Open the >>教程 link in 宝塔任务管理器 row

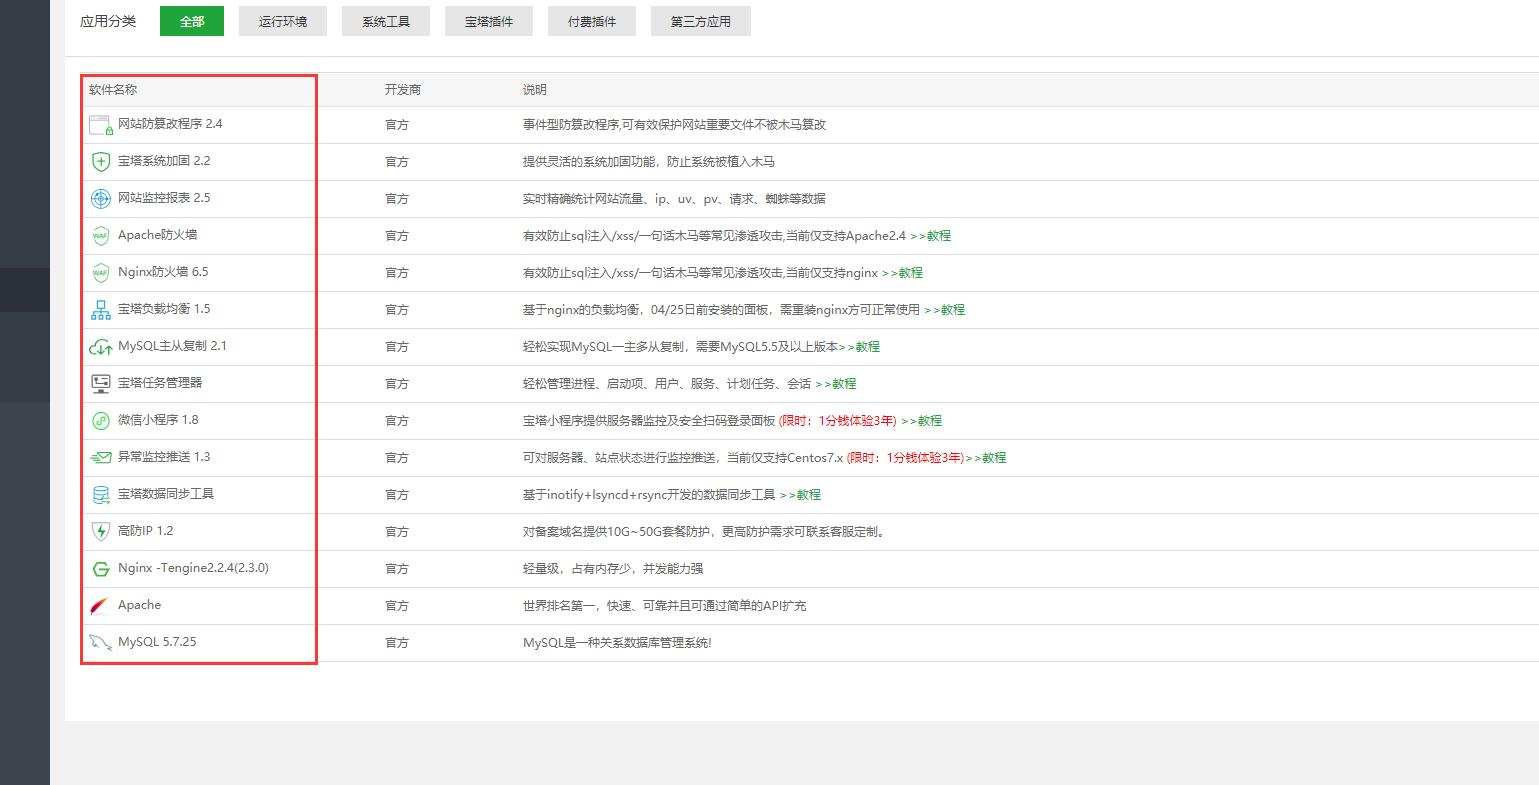[x=835, y=384]
